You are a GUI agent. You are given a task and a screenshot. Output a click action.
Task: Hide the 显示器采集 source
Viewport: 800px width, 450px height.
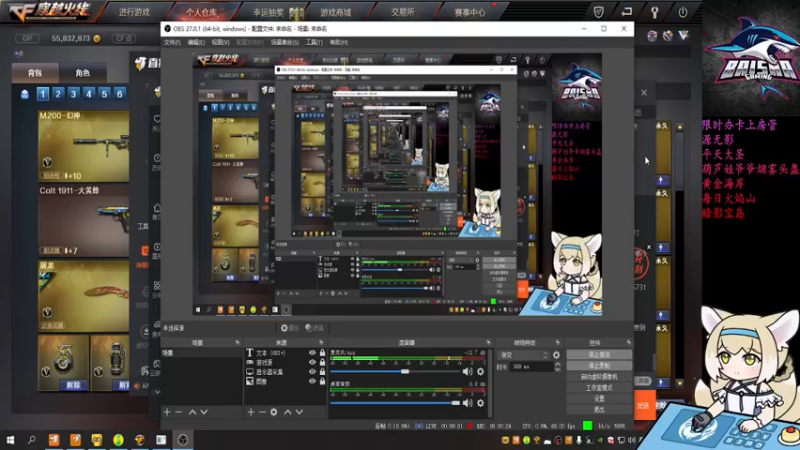coord(312,372)
